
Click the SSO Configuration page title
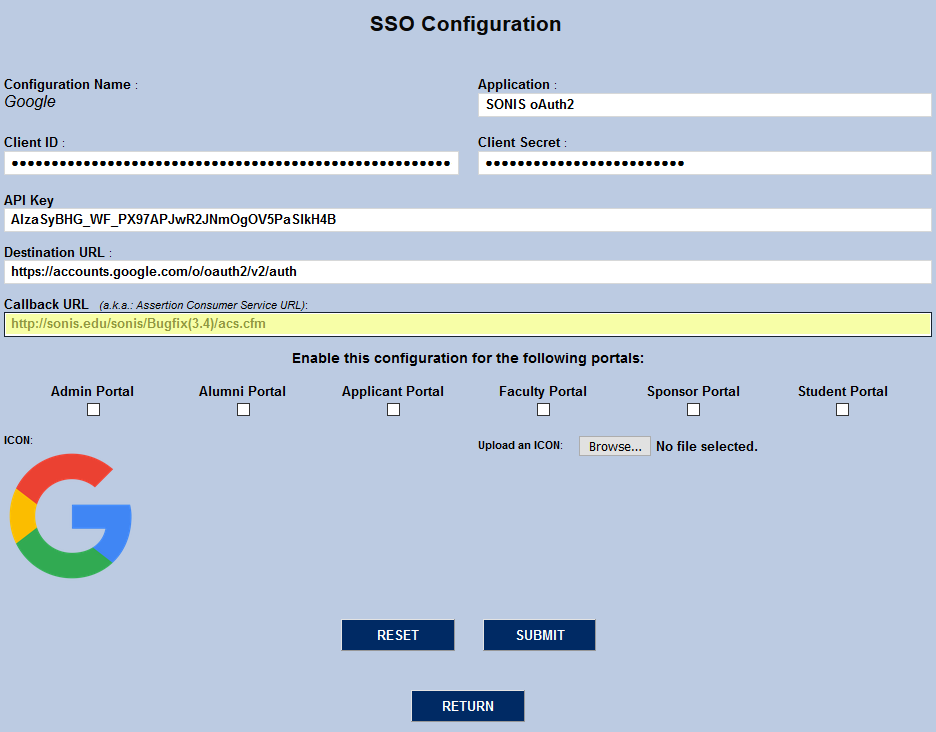pos(465,24)
